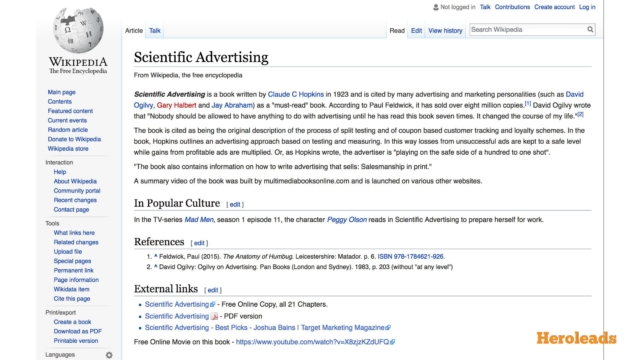Screen dimensions: 640x360
Task: Open Contents in sidebar
Action: point(60,102)
